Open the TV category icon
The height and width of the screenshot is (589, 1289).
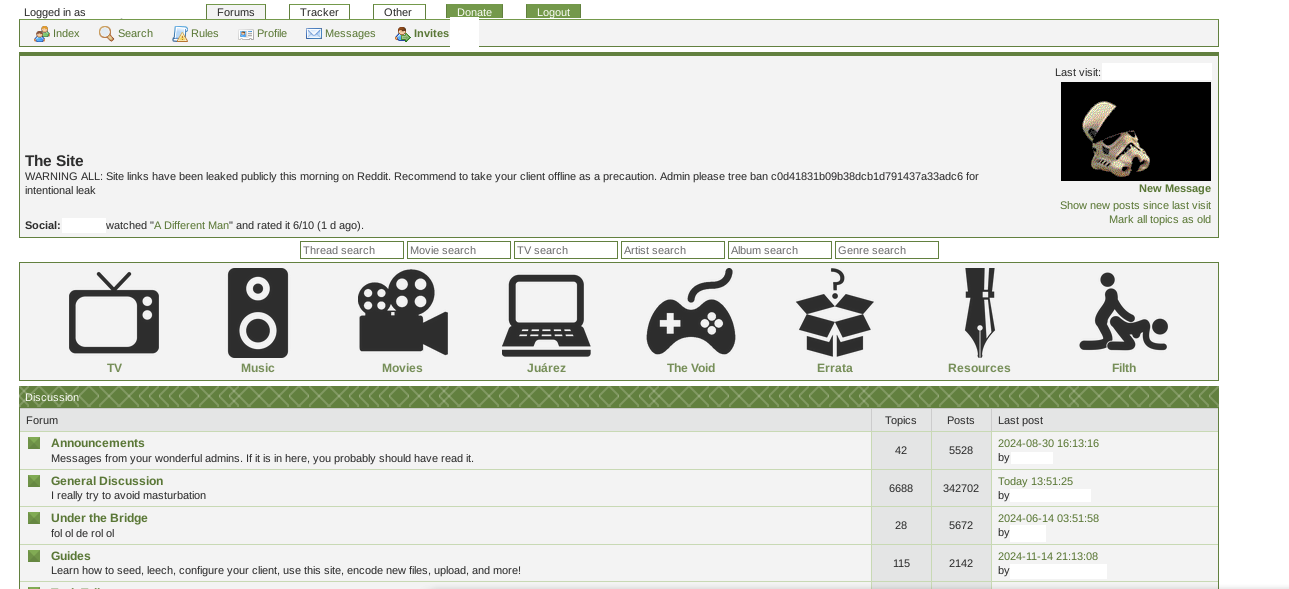coord(114,311)
